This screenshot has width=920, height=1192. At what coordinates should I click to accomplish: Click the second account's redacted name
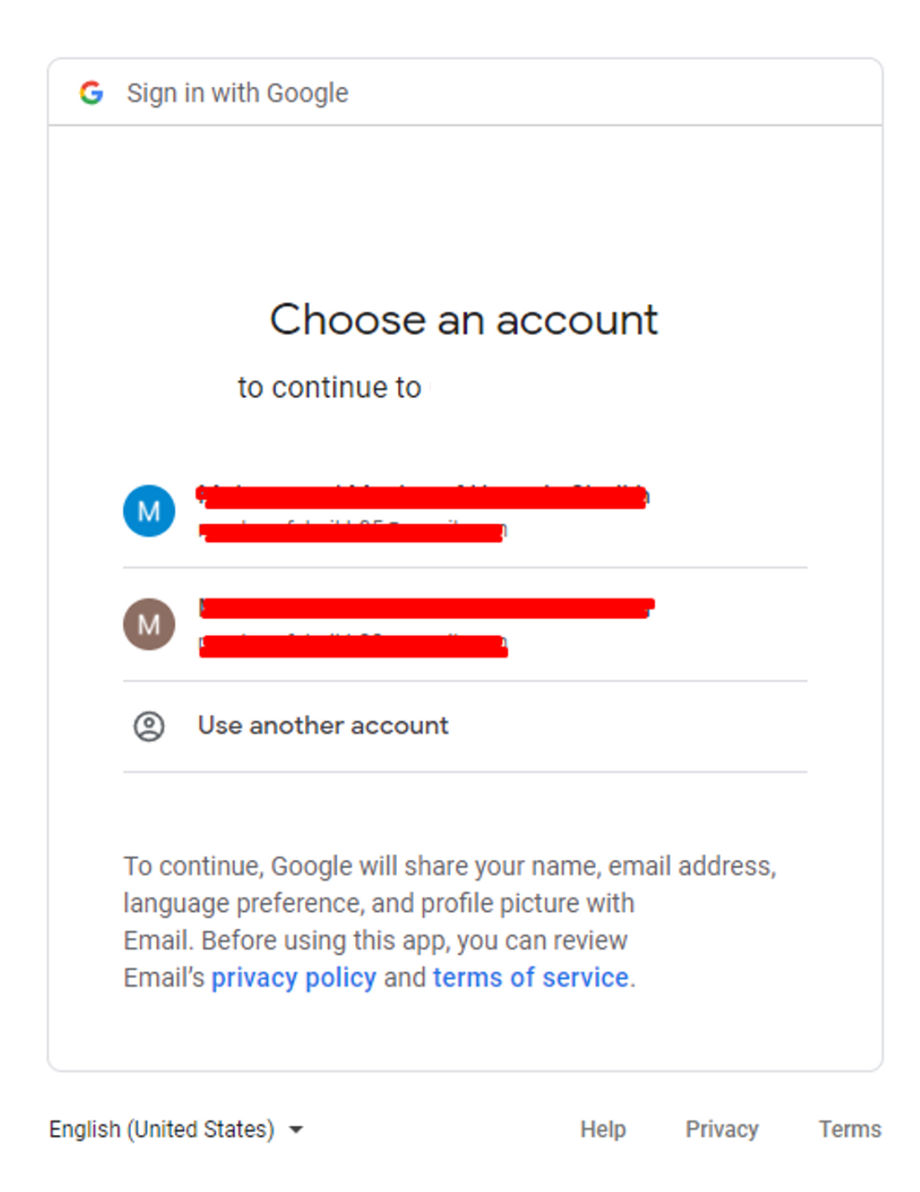[426, 607]
